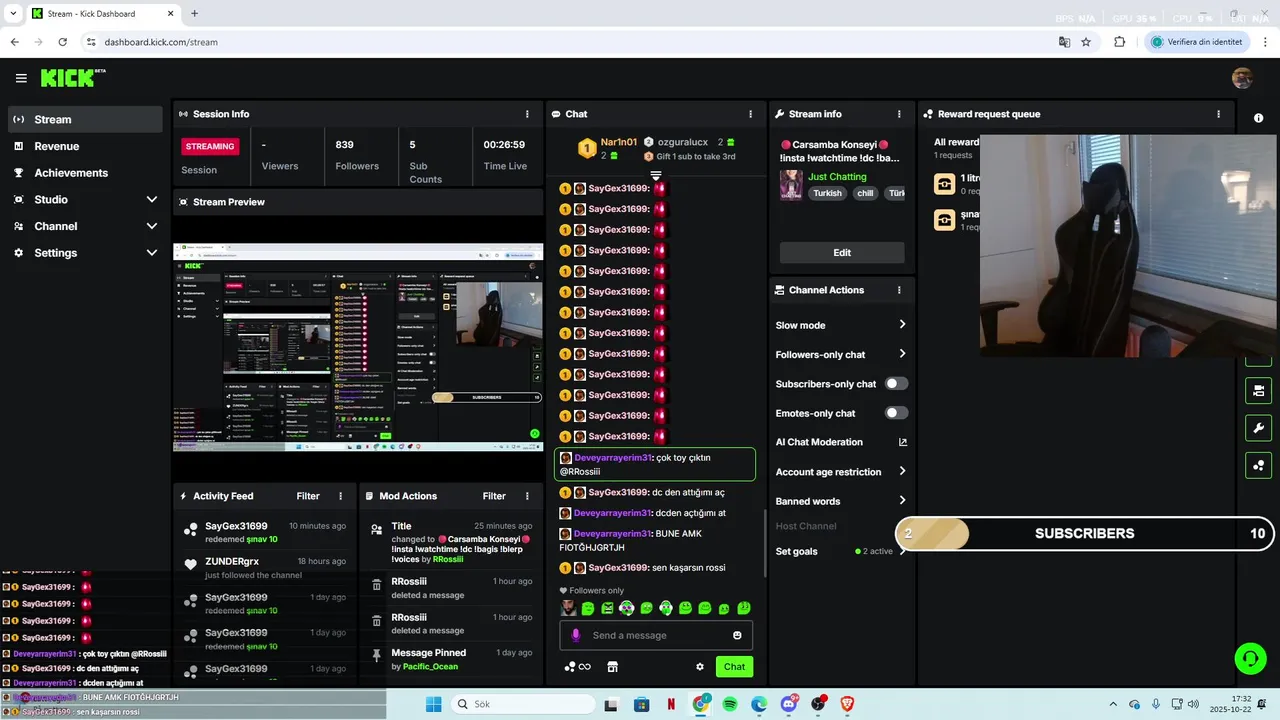Click Verifiera din identitet button
This screenshot has height=720, width=1280.
[x=1197, y=42]
